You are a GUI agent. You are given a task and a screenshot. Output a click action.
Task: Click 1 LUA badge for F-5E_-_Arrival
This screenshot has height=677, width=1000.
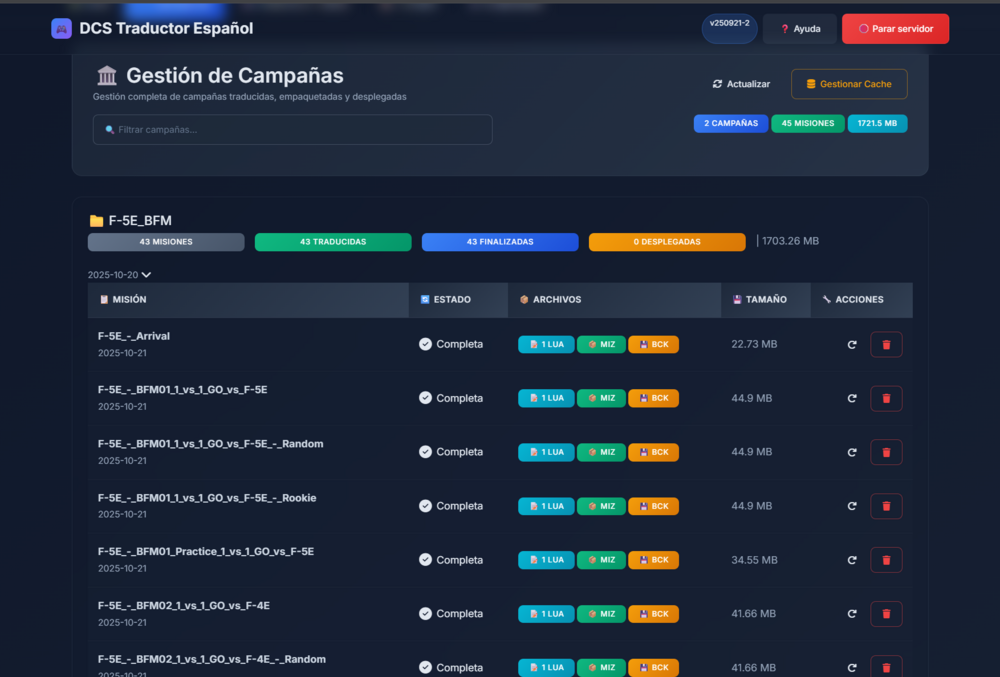546,344
